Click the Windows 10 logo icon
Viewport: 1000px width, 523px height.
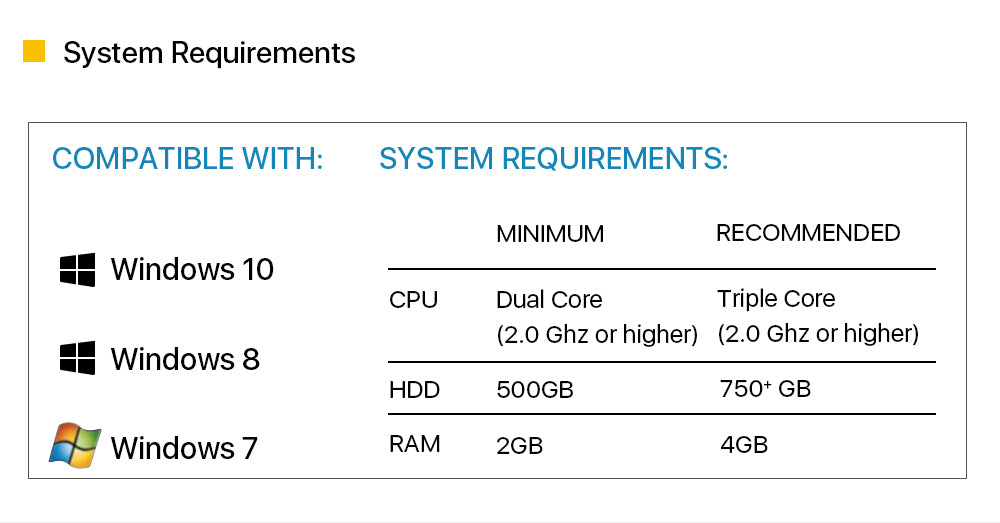(77, 269)
